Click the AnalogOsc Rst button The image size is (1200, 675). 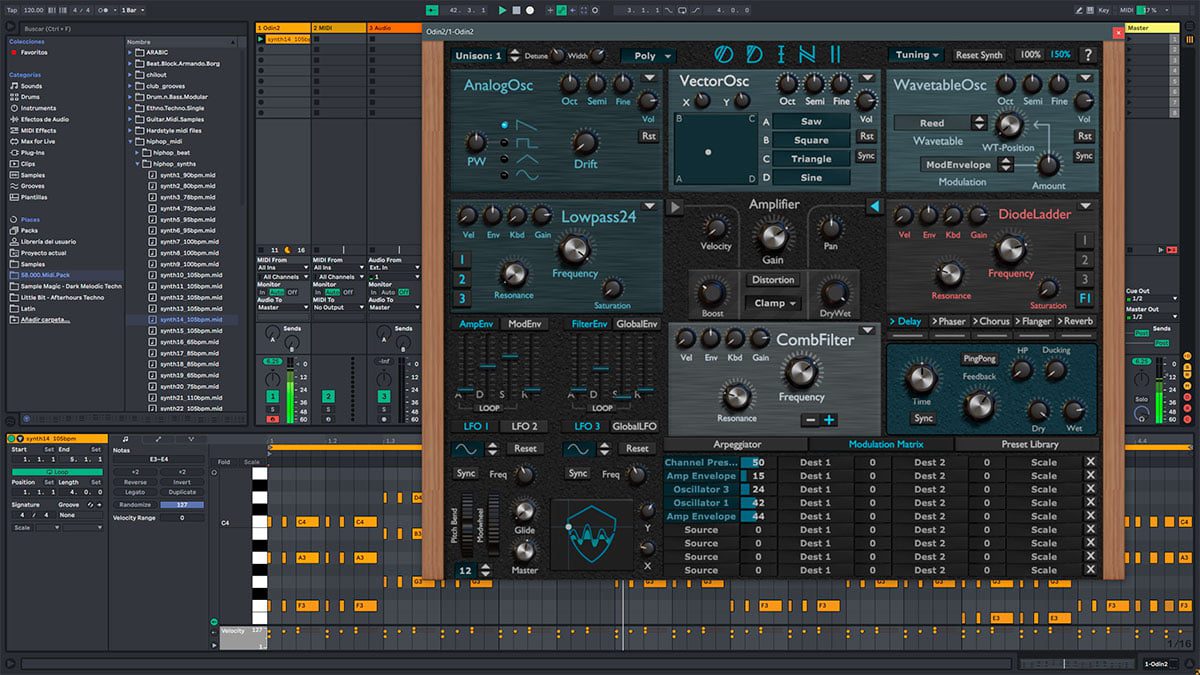point(649,136)
